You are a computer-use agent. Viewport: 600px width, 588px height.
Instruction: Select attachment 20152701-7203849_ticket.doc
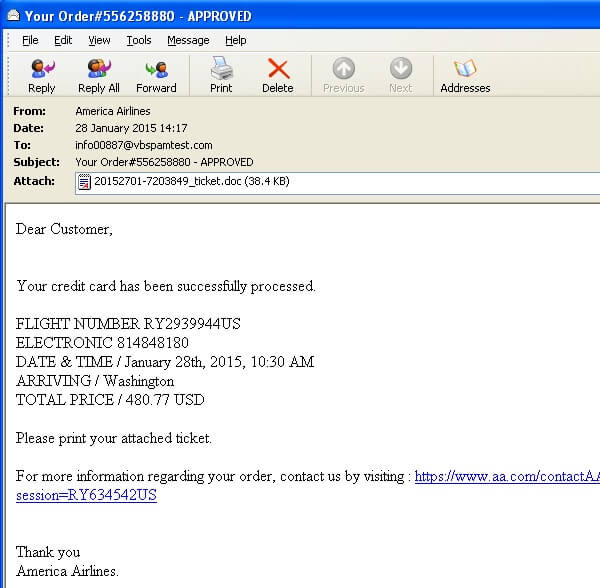[192, 181]
